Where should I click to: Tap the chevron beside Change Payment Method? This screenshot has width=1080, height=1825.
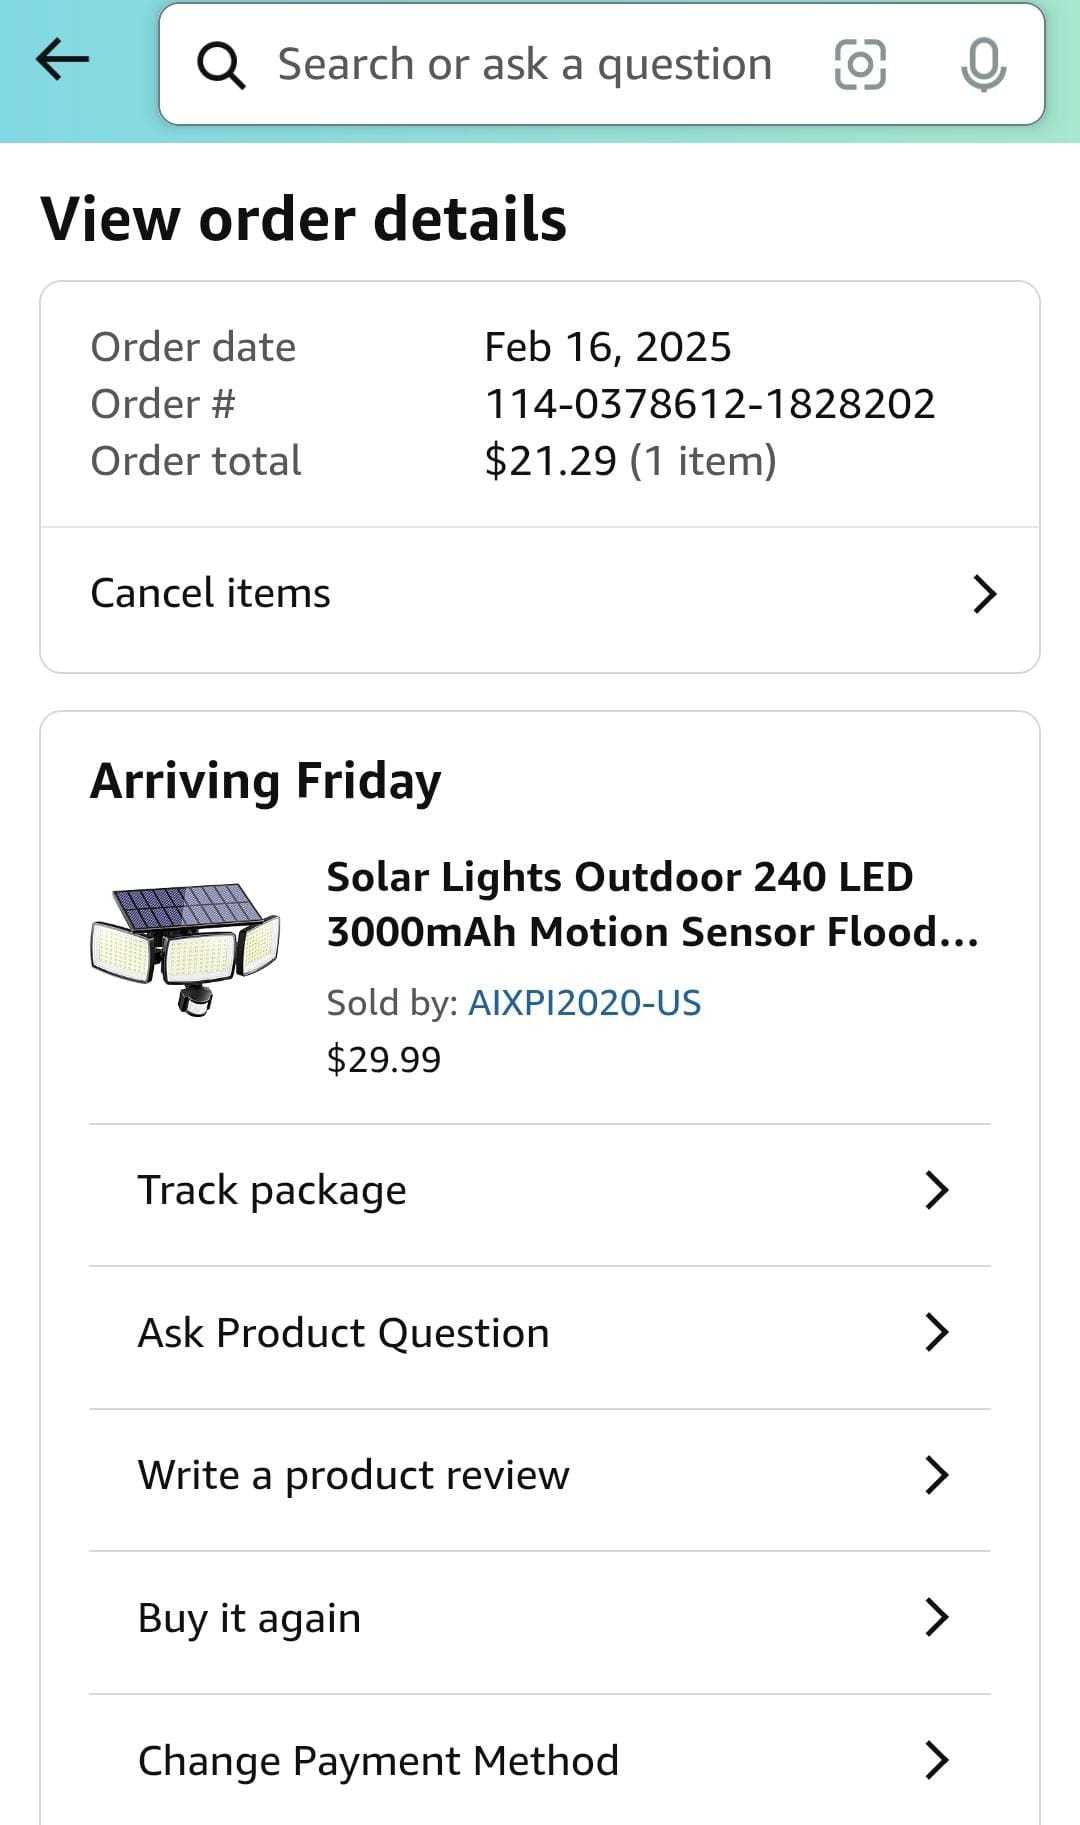click(x=936, y=1760)
